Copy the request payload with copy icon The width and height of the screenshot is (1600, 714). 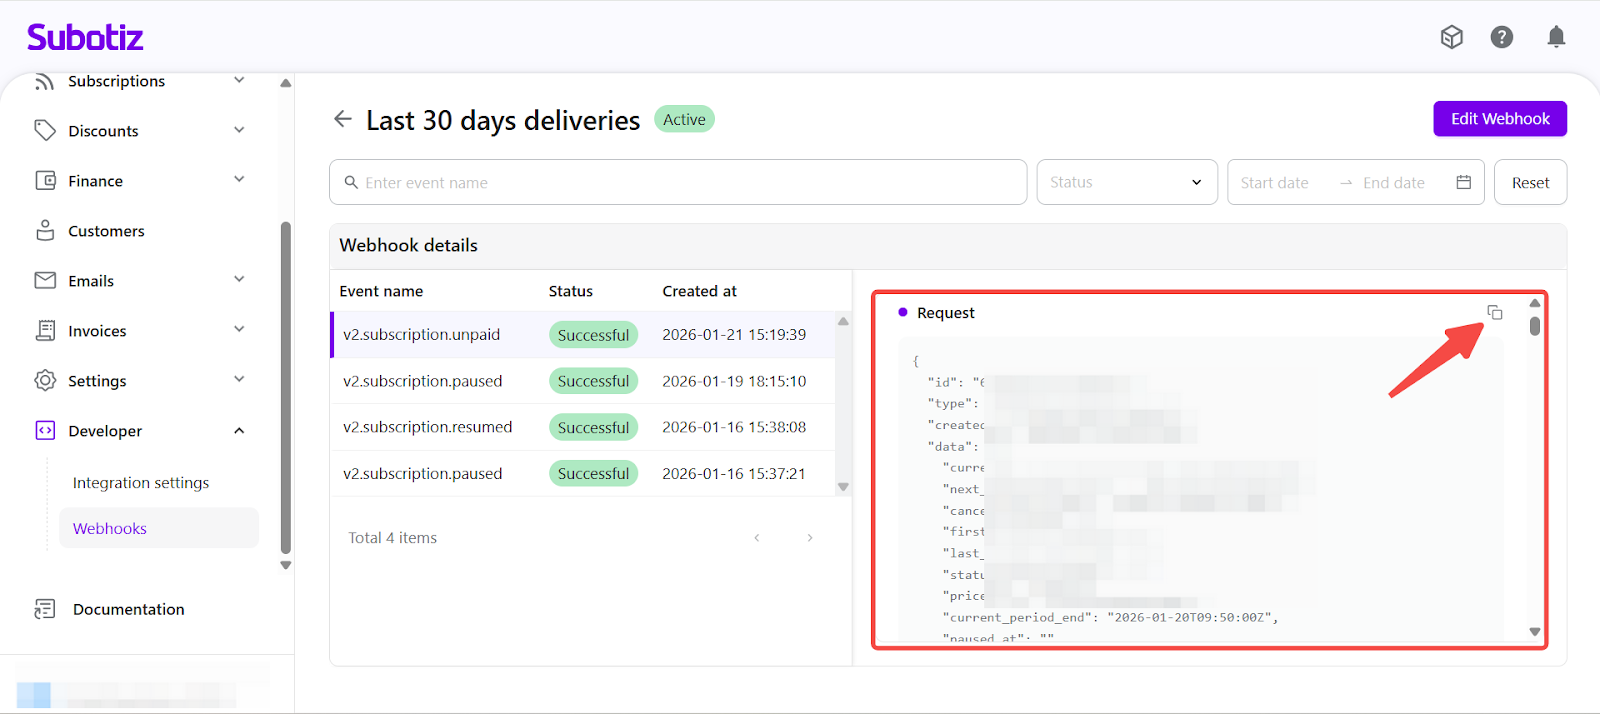coord(1494,313)
